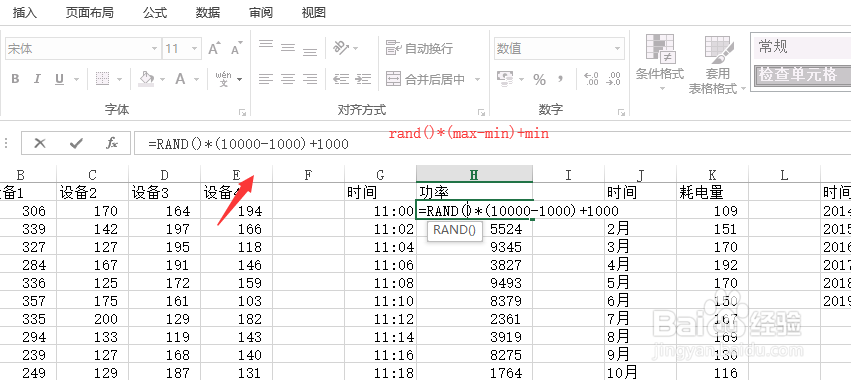
Task: Click the font color A icon
Action: click(180, 79)
